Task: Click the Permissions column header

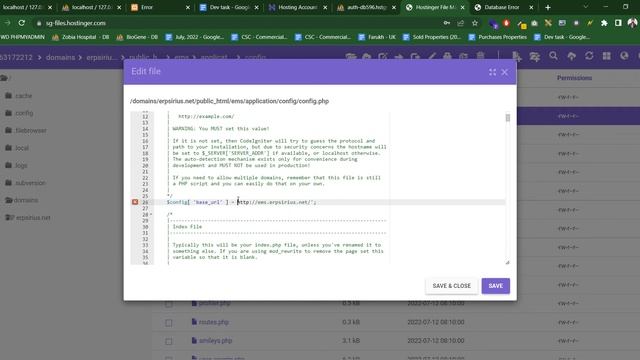Action: coord(574,78)
